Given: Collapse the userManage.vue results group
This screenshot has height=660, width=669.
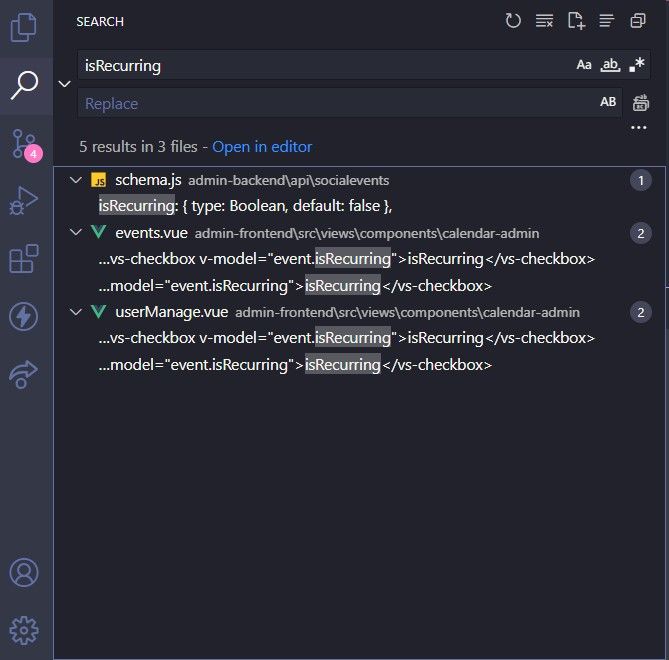Looking at the screenshot, I should (76, 312).
